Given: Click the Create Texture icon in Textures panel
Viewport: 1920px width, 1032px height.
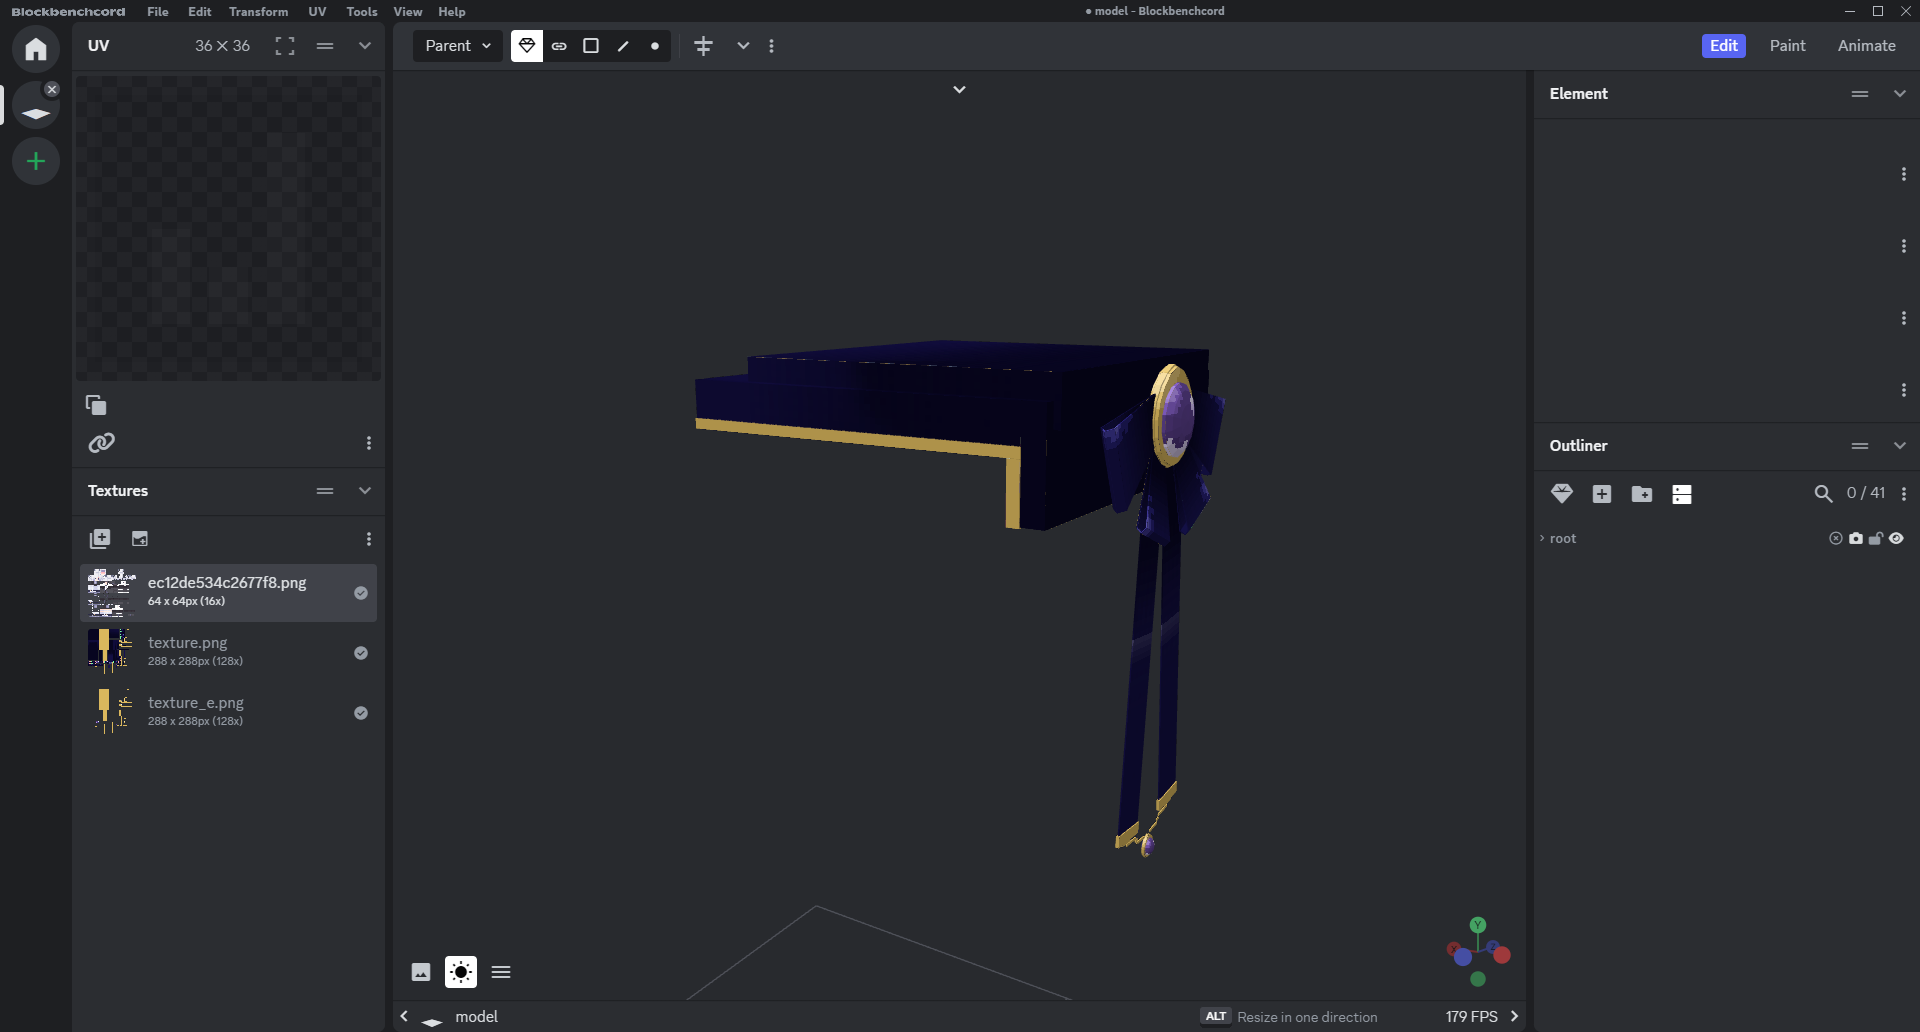Looking at the screenshot, I should click(x=140, y=539).
